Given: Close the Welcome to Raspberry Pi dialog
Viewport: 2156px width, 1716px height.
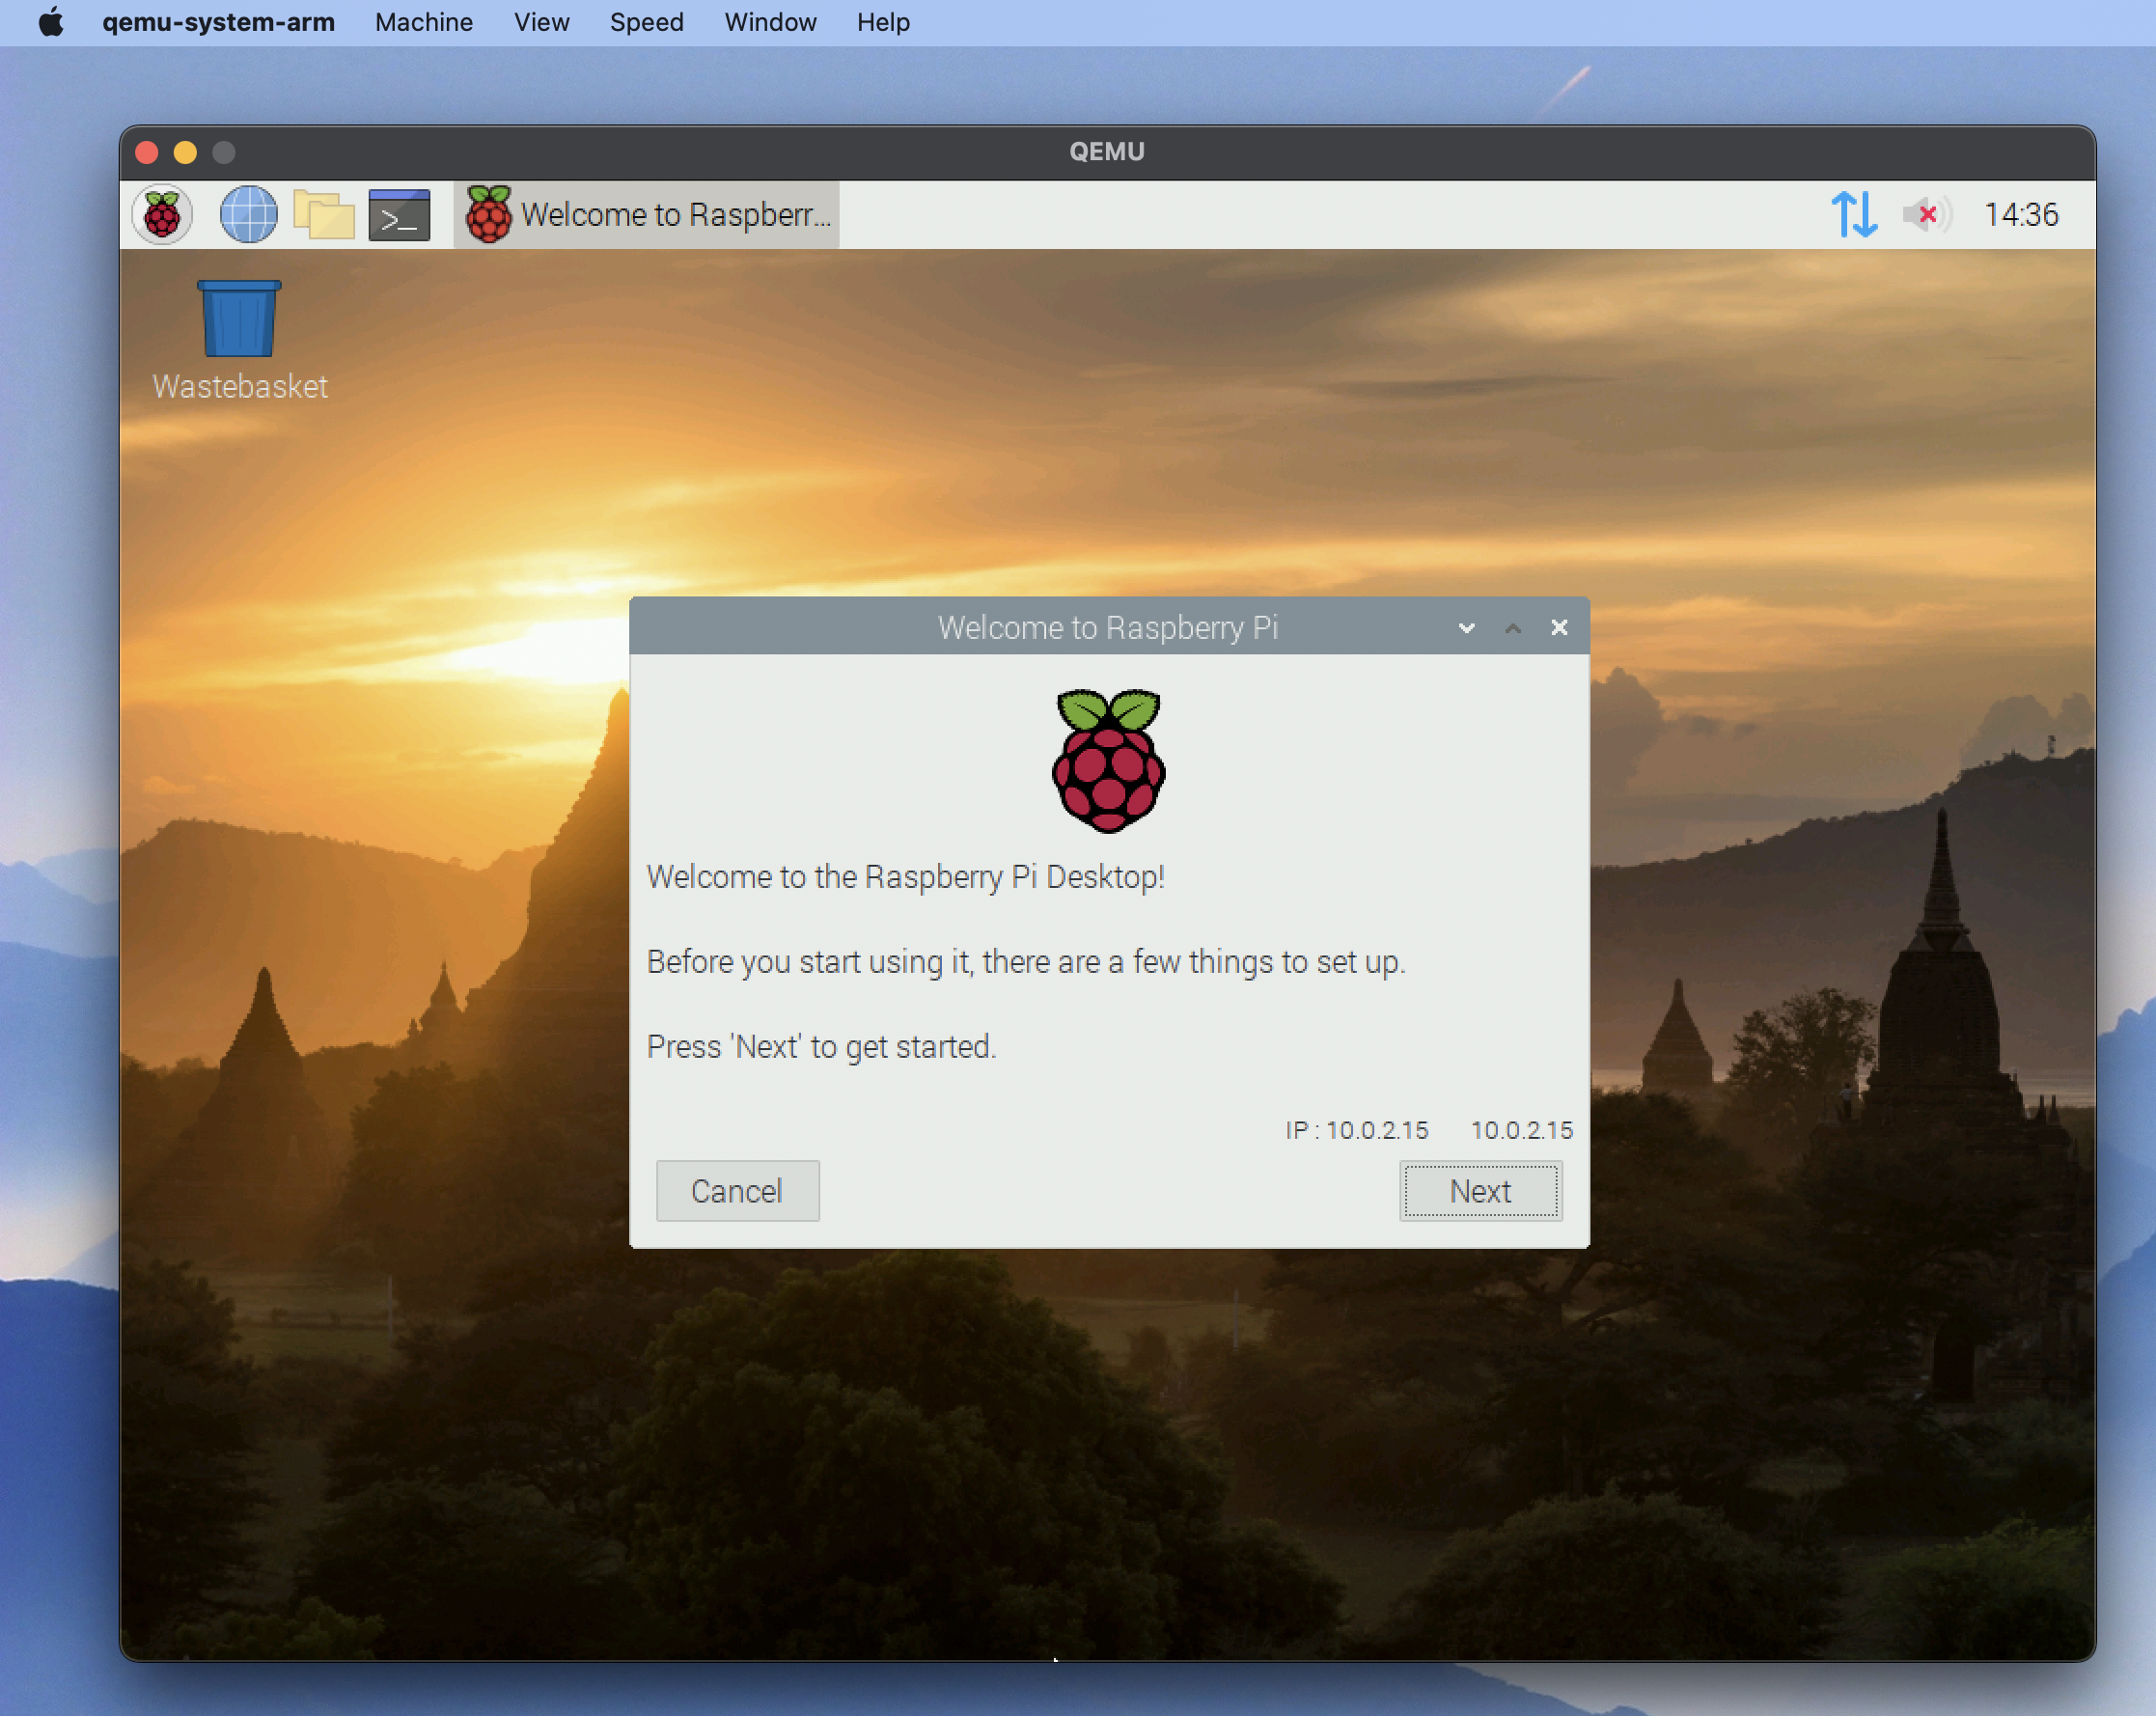Looking at the screenshot, I should tap(1556, 625).
